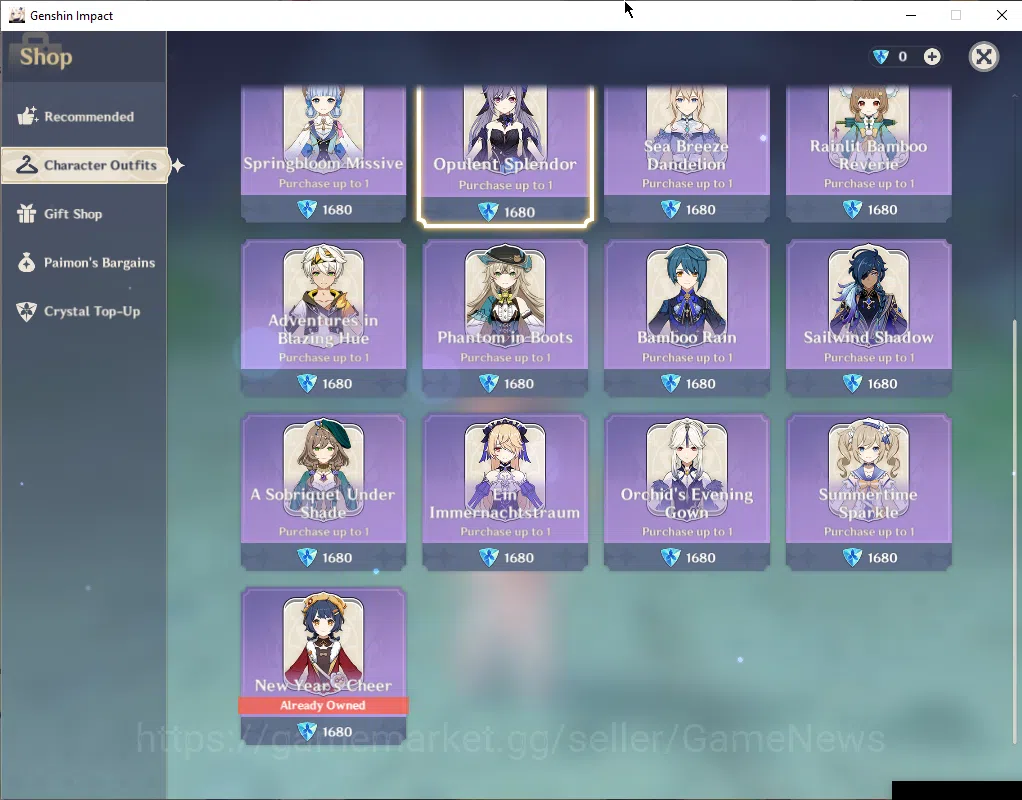Viewport: 1022px width, 800px height.
Task: Open the Gift Shop tab
Action: 83,214
